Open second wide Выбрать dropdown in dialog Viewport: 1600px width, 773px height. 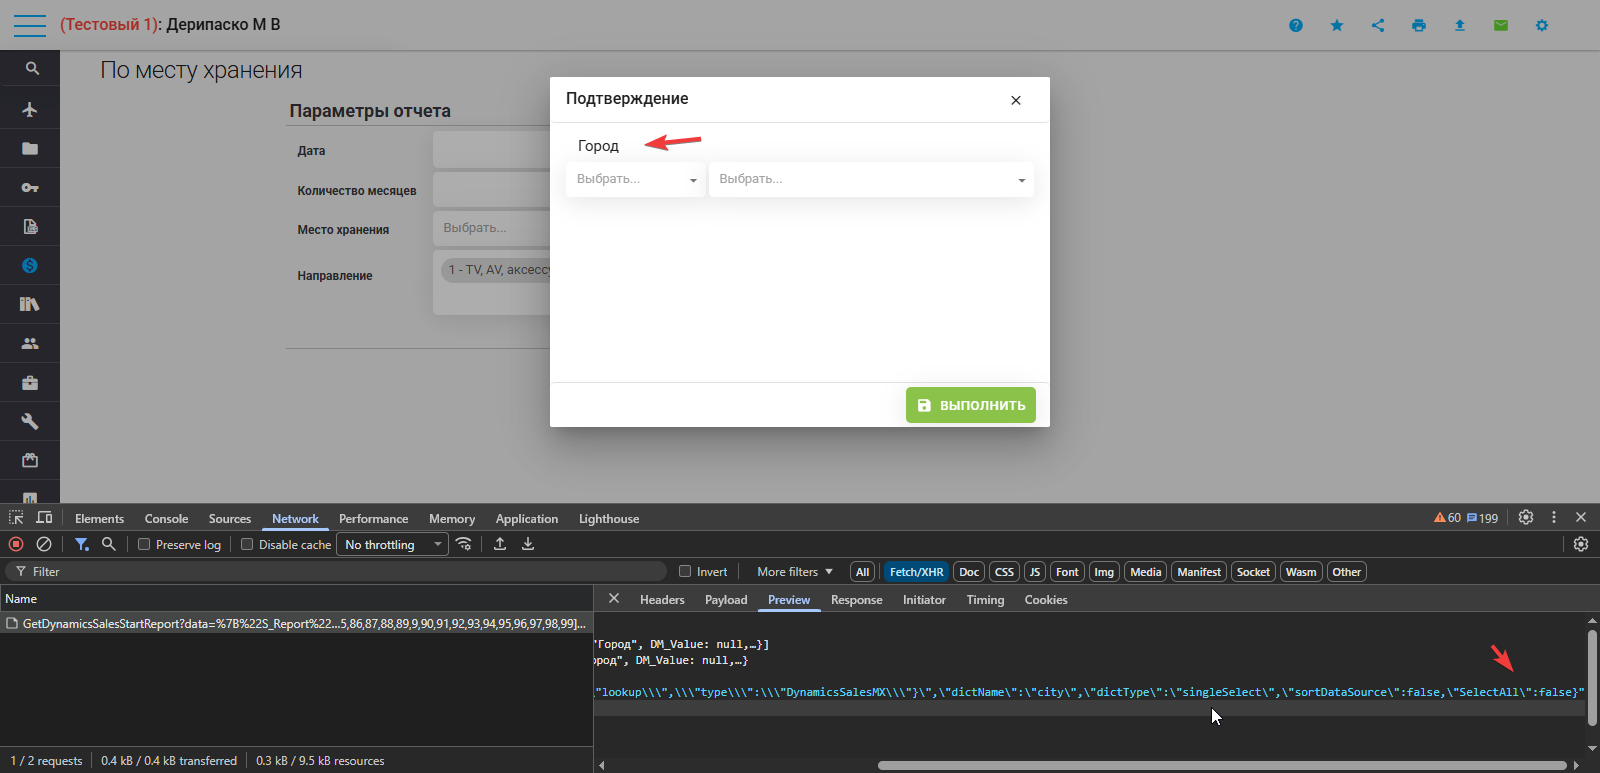[871, 179]
